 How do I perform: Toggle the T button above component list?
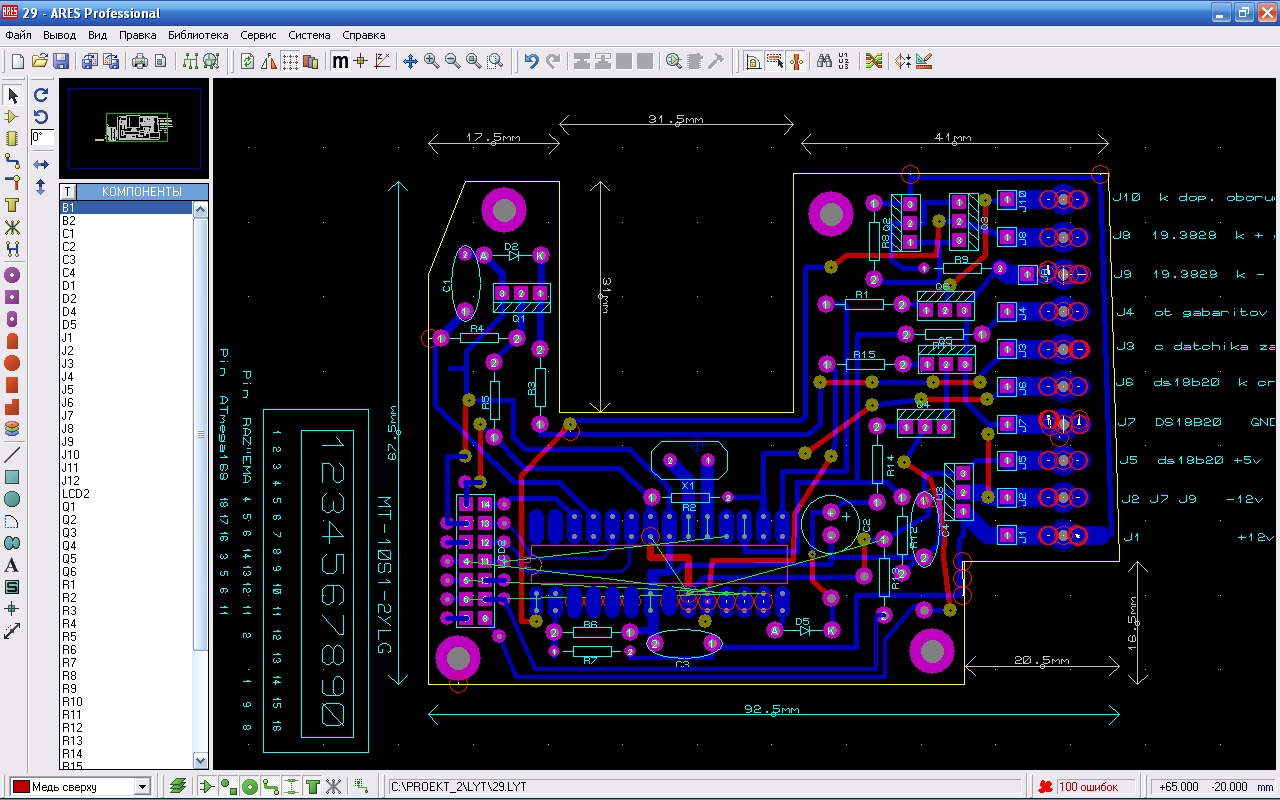tap(68, 191)
